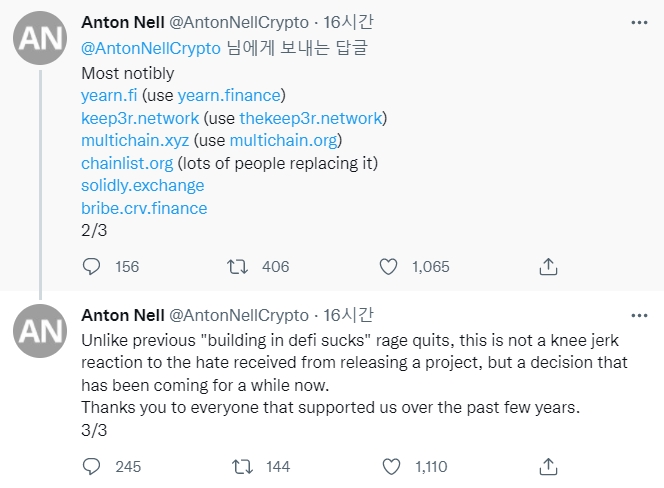
Task: Like the tweet with 1,110 likes
Action: (390, 466)
